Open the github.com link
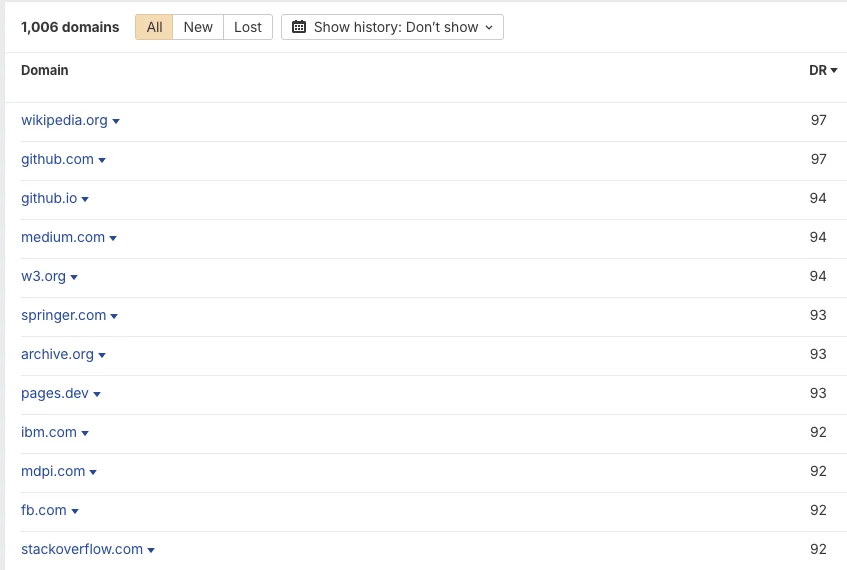 click(57, 159)
